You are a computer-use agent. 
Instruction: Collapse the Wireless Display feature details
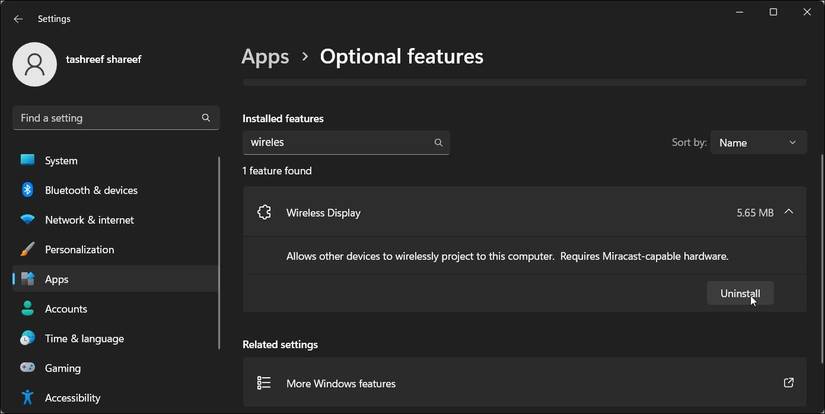click(x=789, y=212)
